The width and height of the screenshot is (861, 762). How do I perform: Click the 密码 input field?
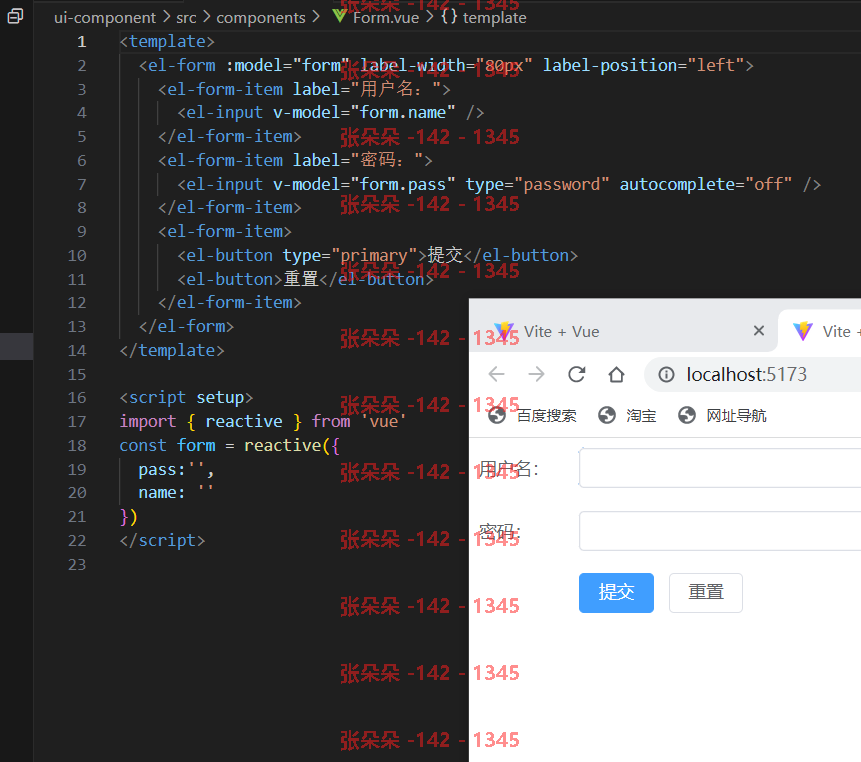(x=720, y=531)
